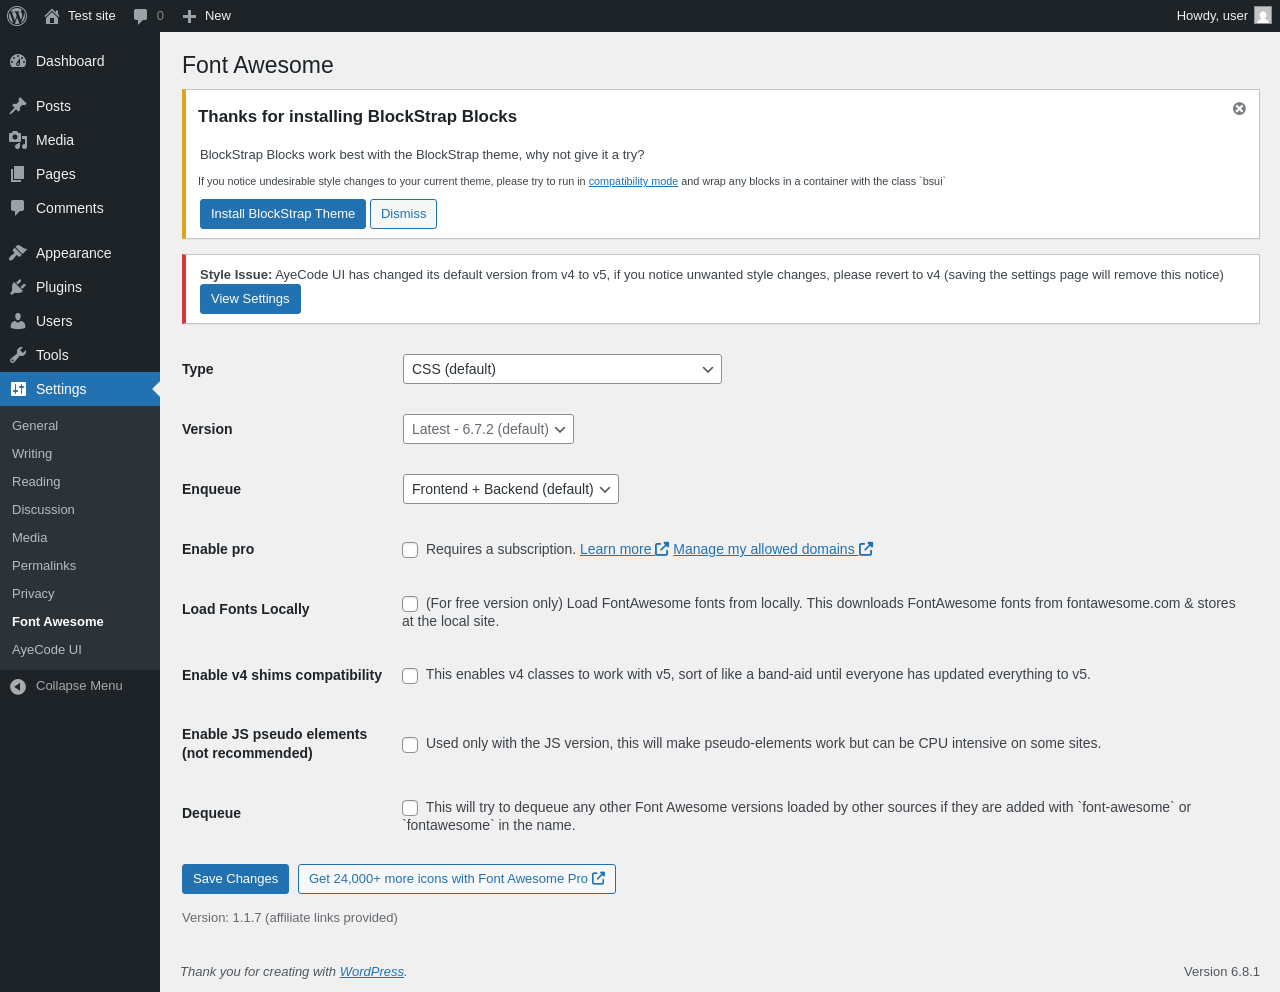The height and width of the screenshot is (992, 1280).
Task: Click the Settings sliders icon
Action: 18,389
